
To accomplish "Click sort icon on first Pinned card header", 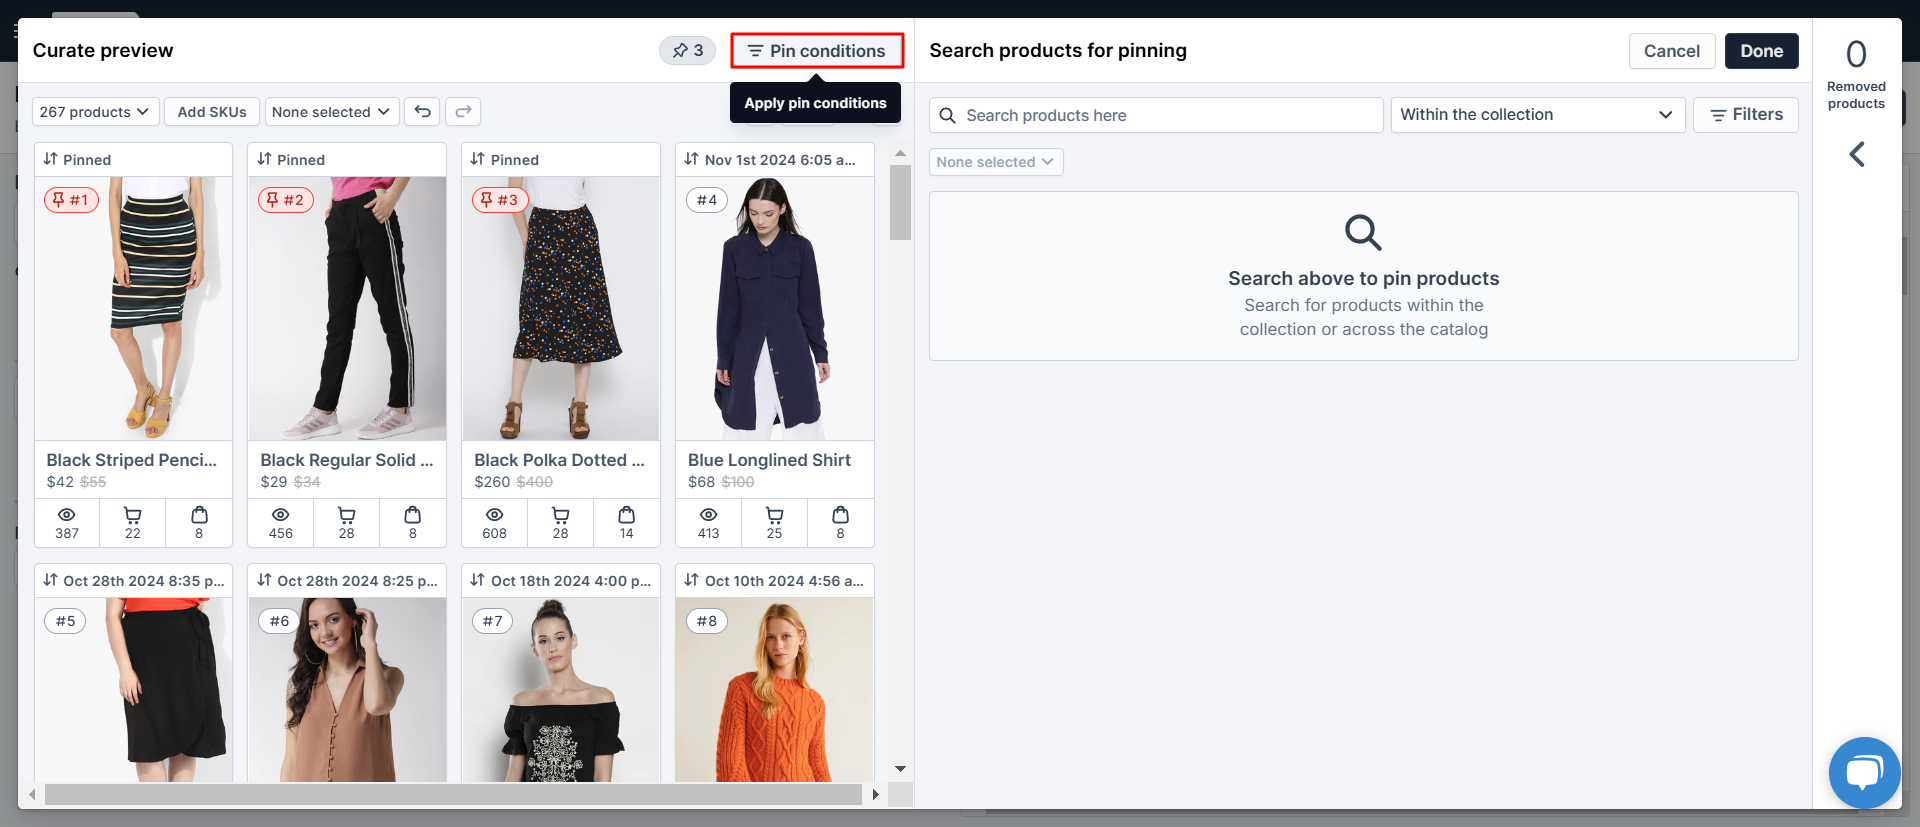I will [x=50, y=159].
